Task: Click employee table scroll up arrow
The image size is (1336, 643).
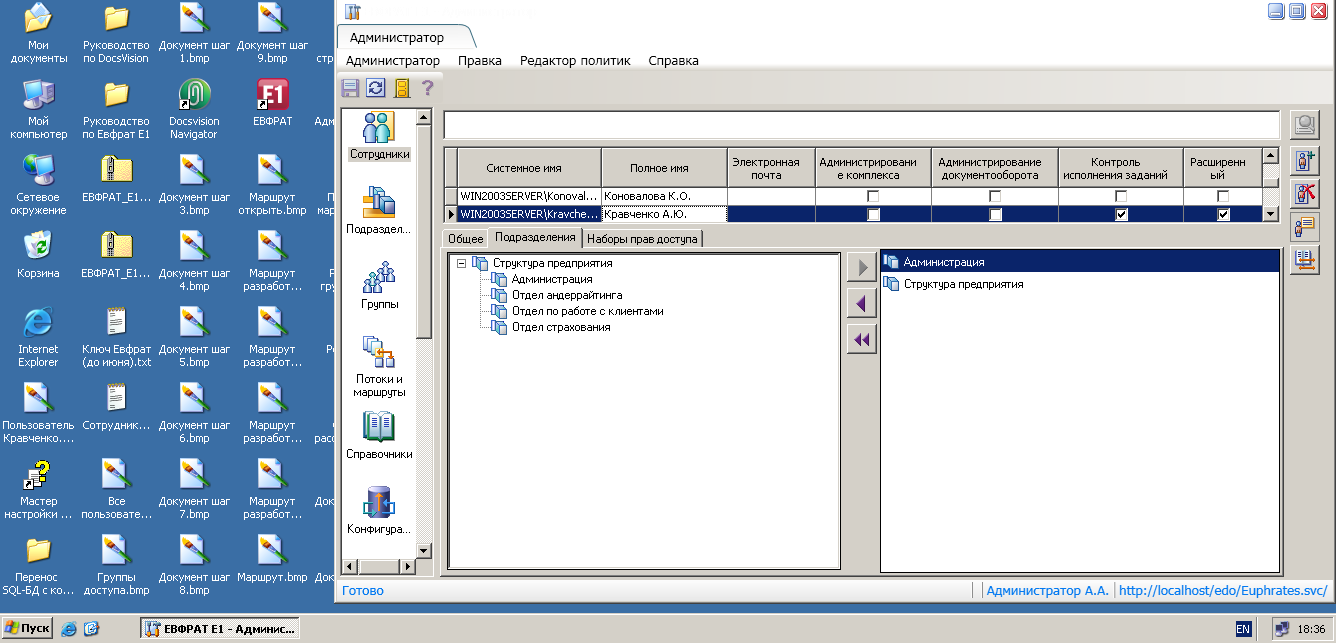Action: (x=1270, y=155)
